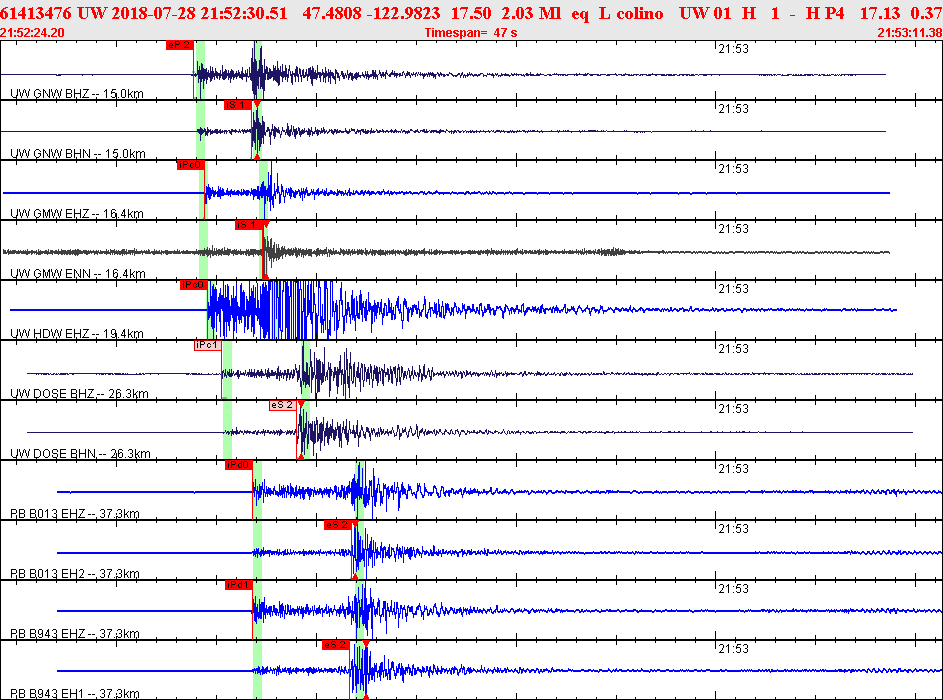Select the iPc1 pick flag on DOSE BHZ
The width and height of the screenshot is (943, 700).
207,346
